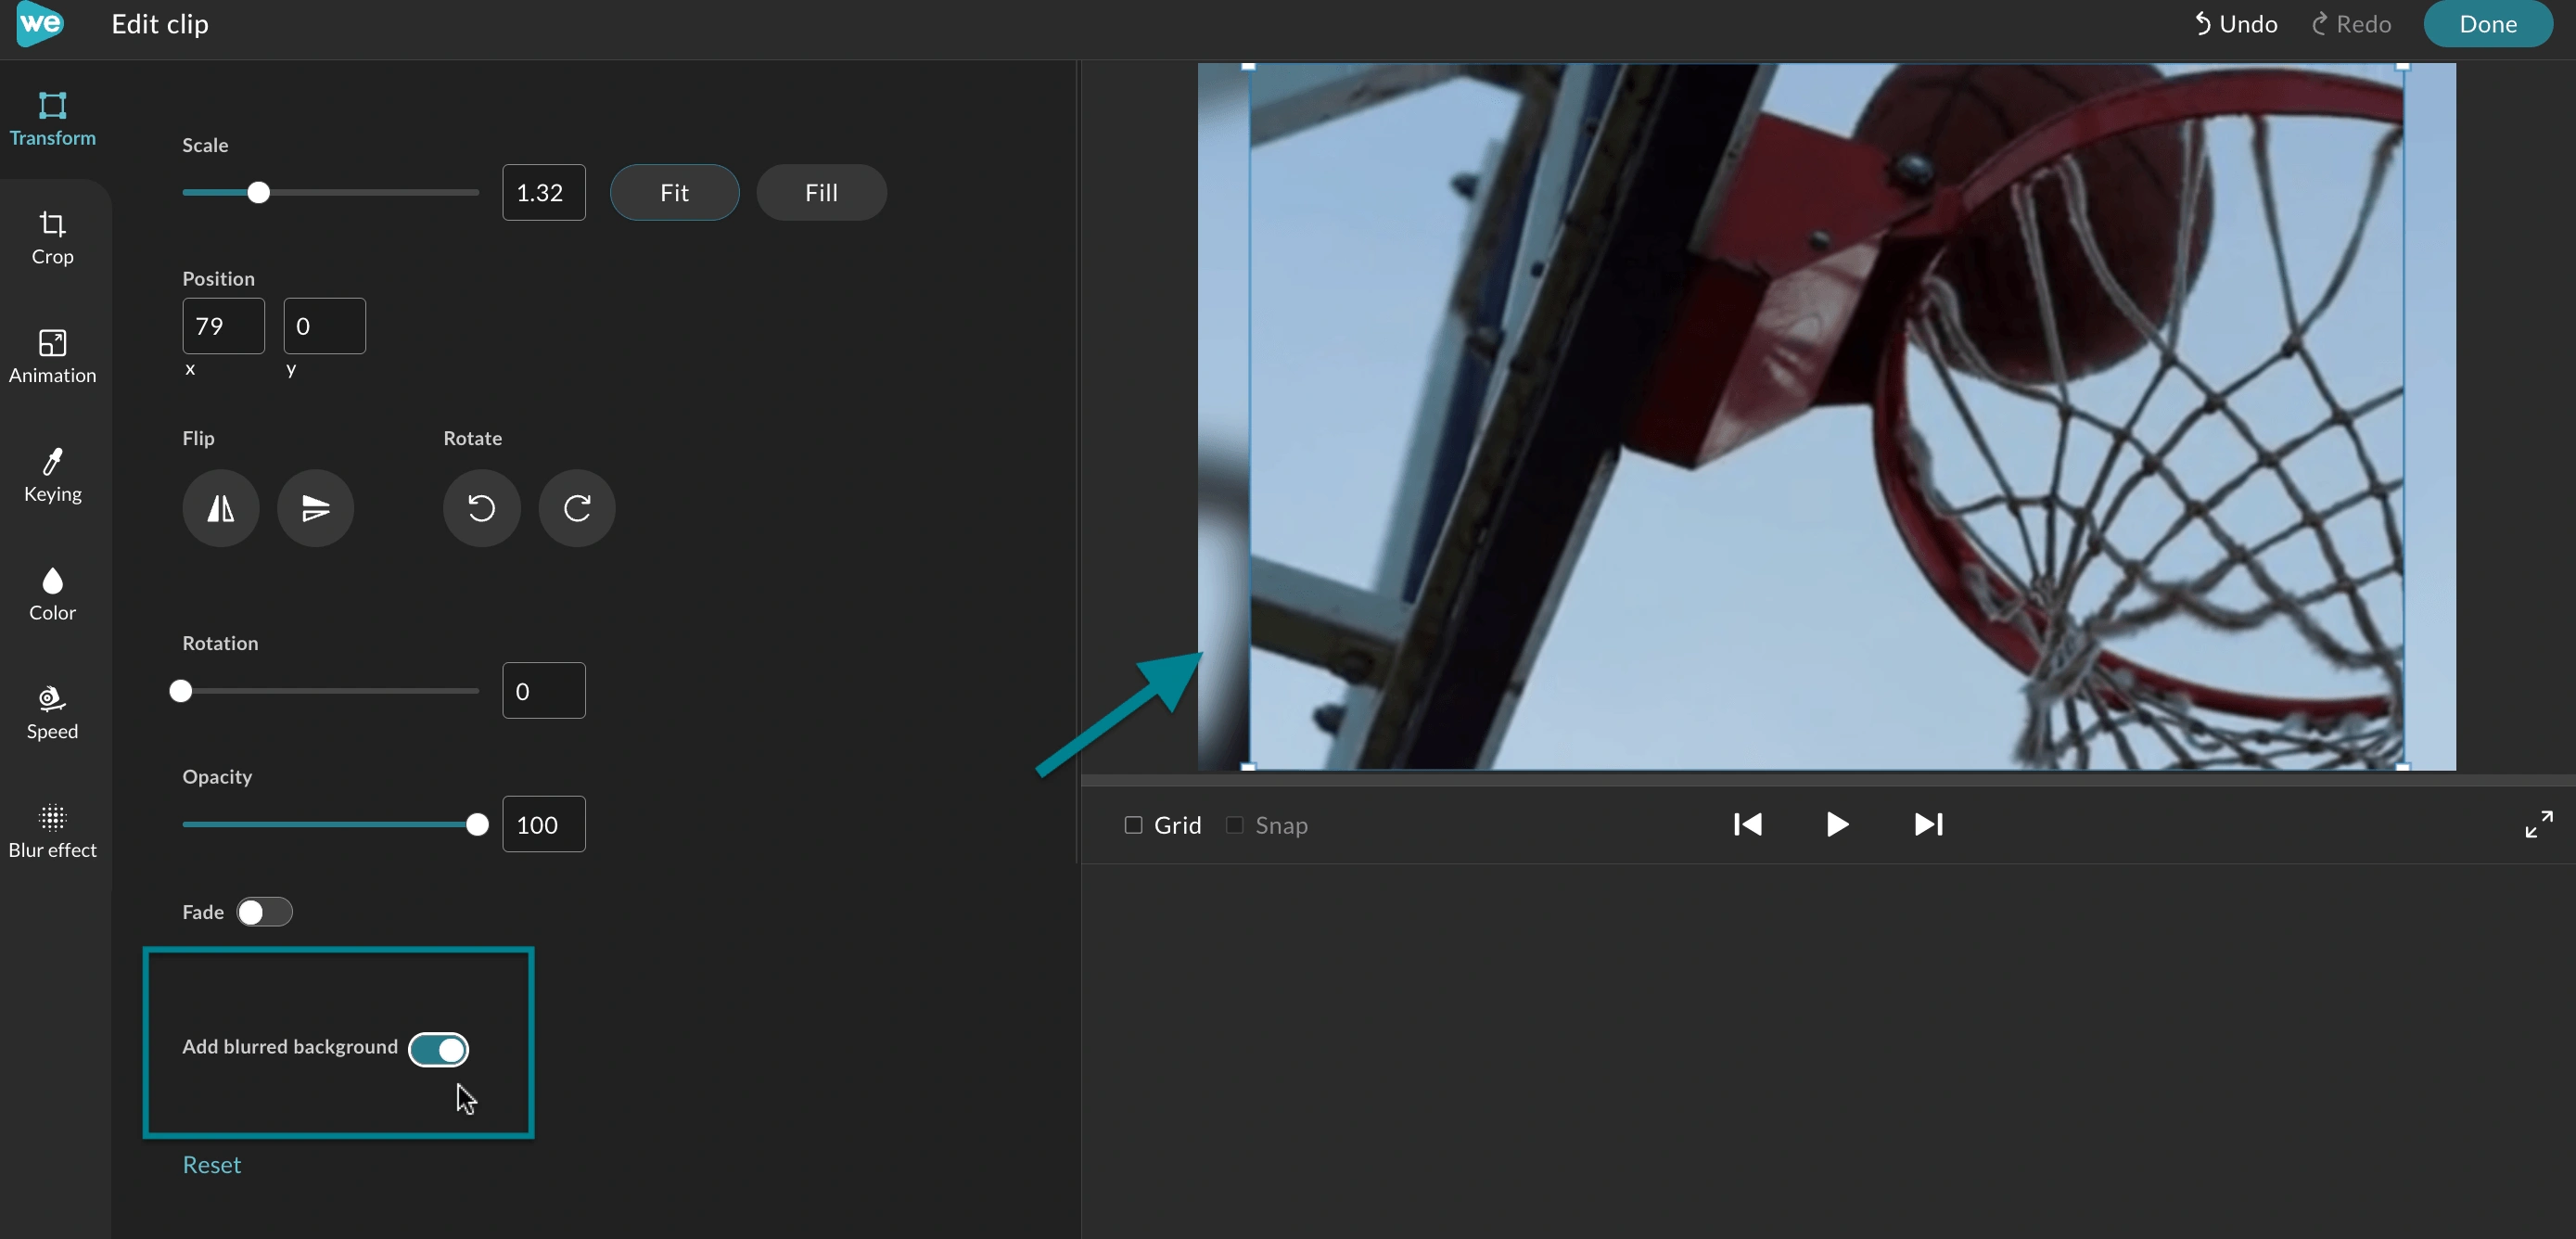Screen dimensions: 2576x1239
Task: Click the Position y field
Action: click(x=325, y=326)
